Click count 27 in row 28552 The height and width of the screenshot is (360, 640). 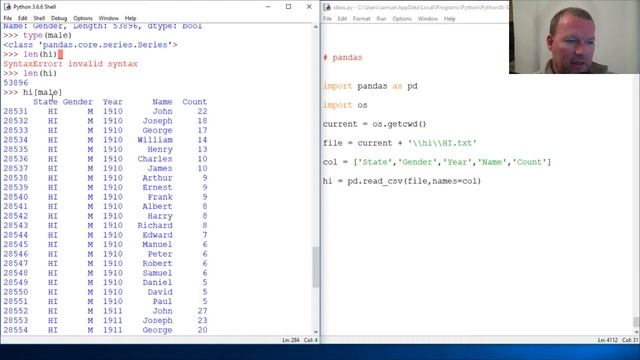tap(202, 311)
